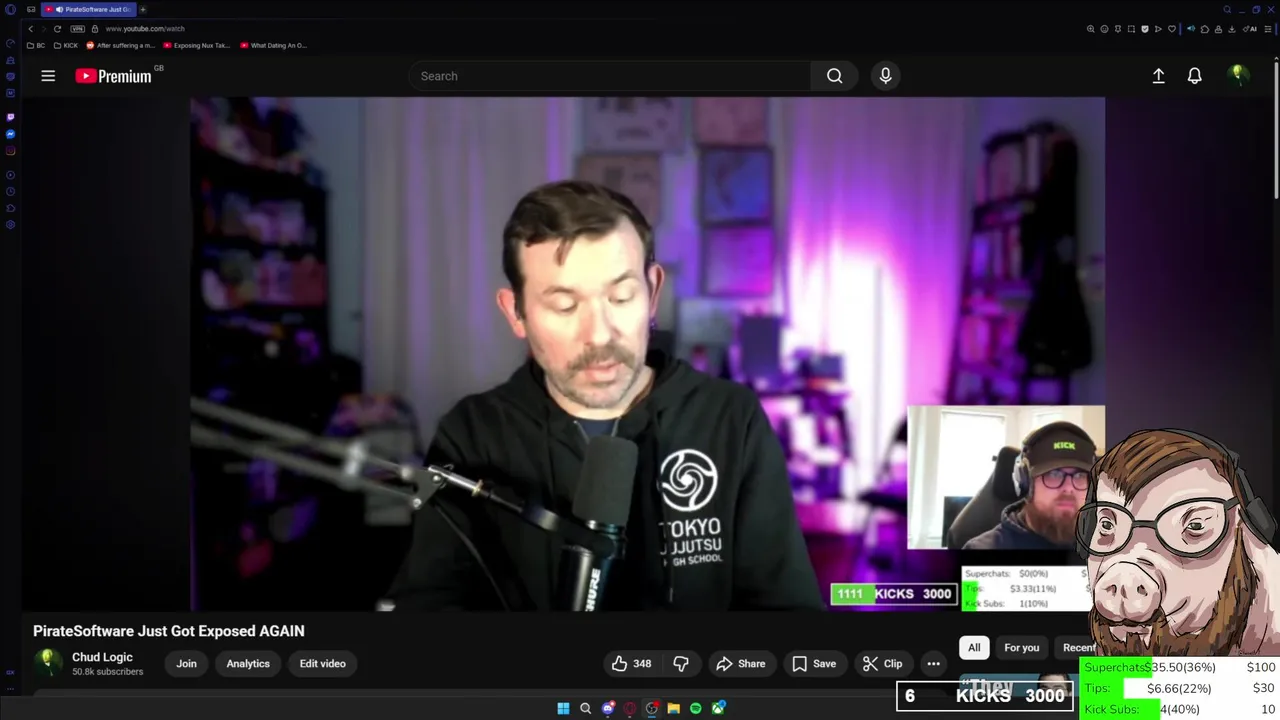This screenshot has width=1280, height=720.
Task: Click the www.youtube.com/watch address bar
Action: [145, 29]
